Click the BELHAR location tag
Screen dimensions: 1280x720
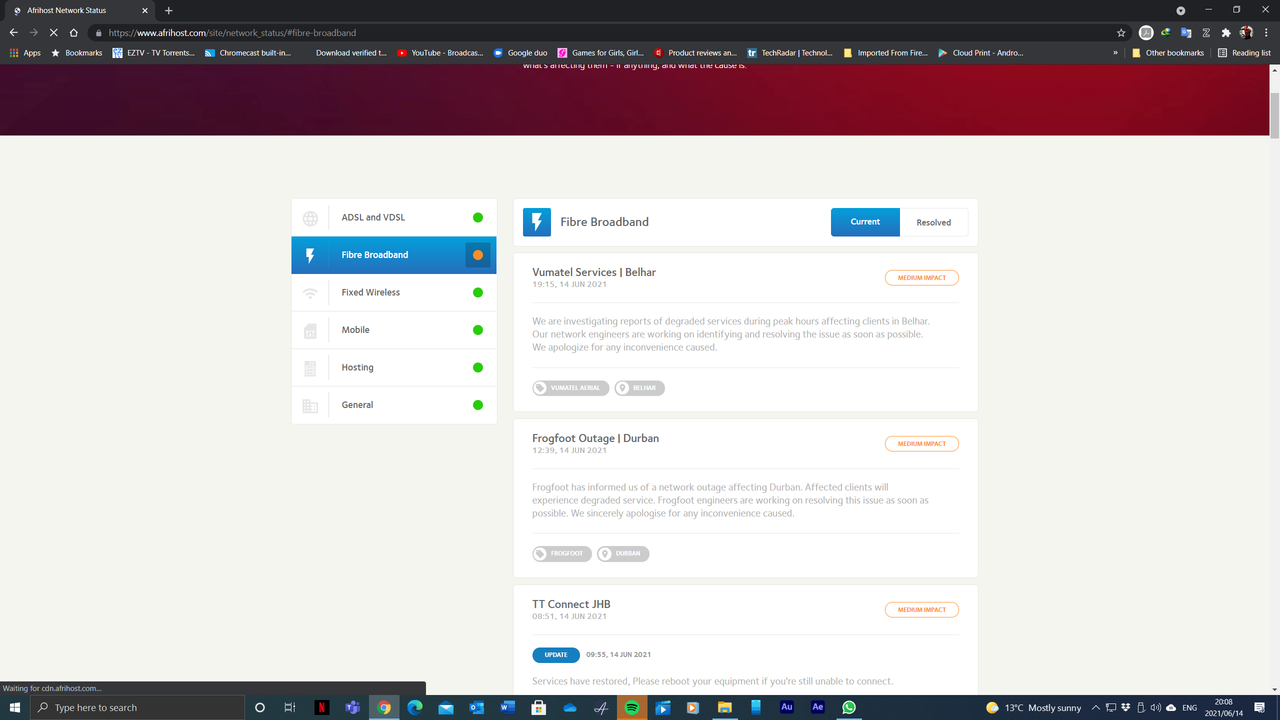(640, 388)
